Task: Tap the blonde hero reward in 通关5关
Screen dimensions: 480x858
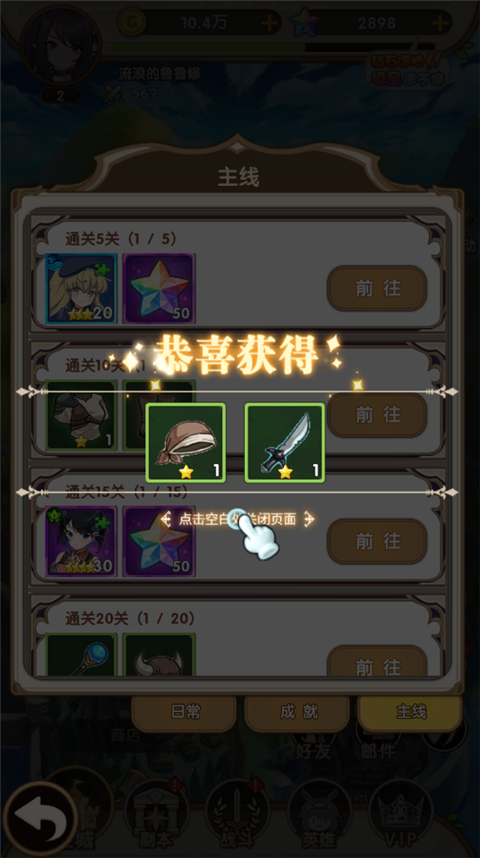Action: [81, 288]
